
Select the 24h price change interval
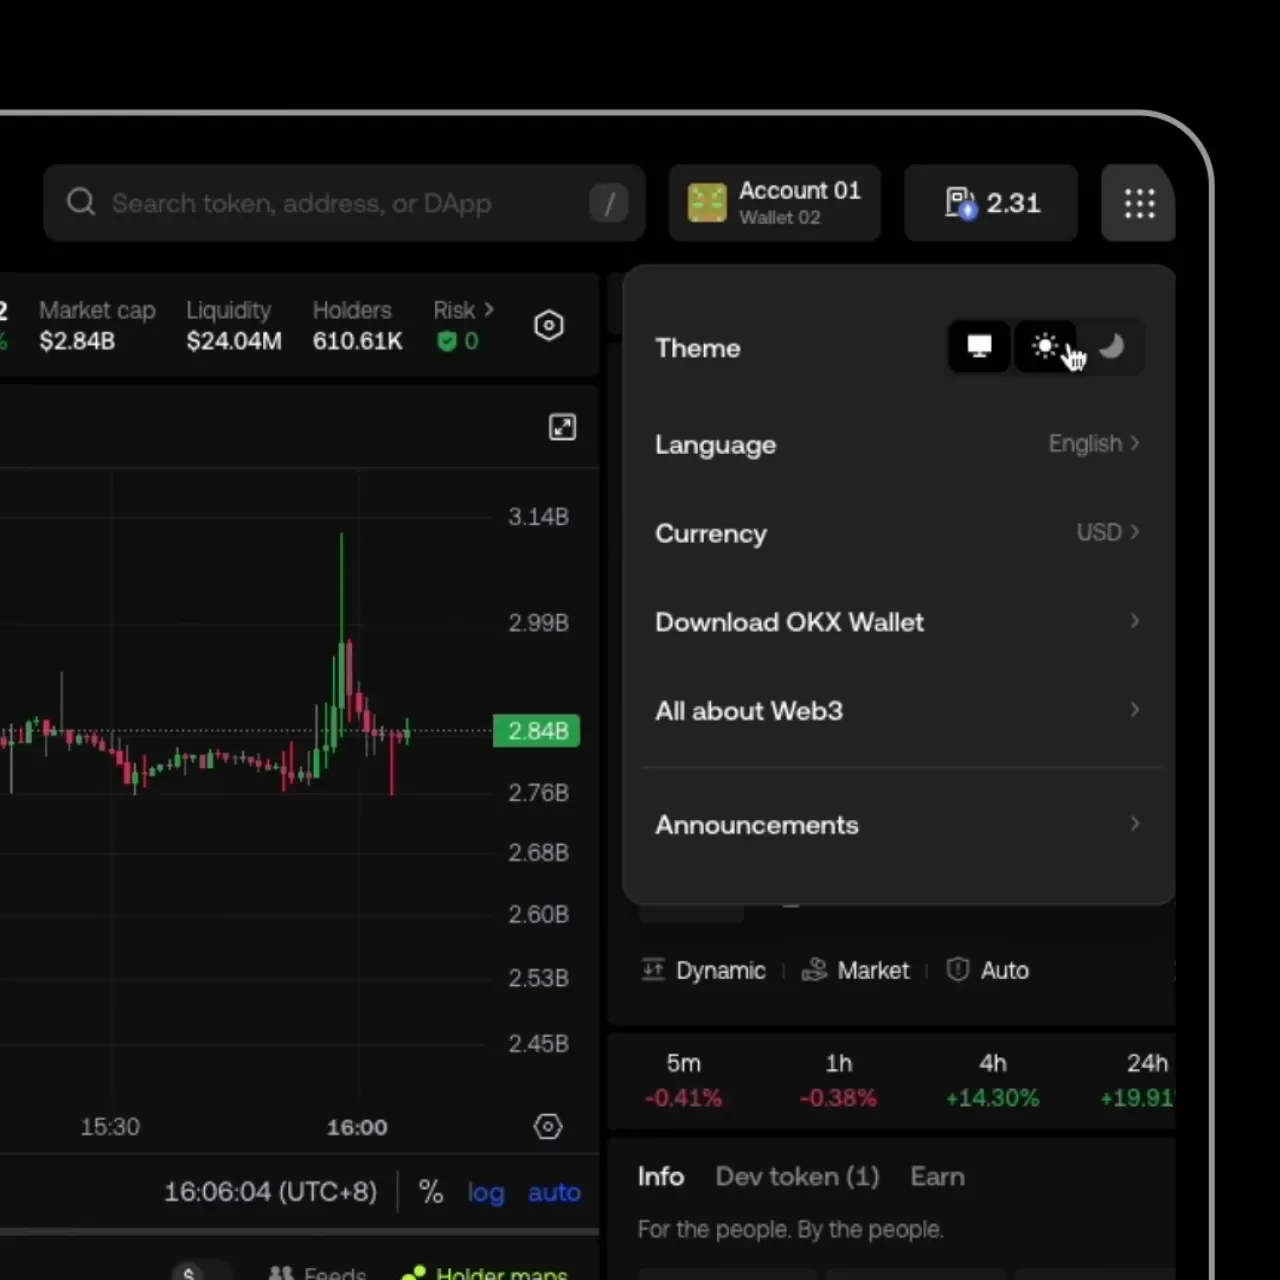[x=1138, y=1081]
